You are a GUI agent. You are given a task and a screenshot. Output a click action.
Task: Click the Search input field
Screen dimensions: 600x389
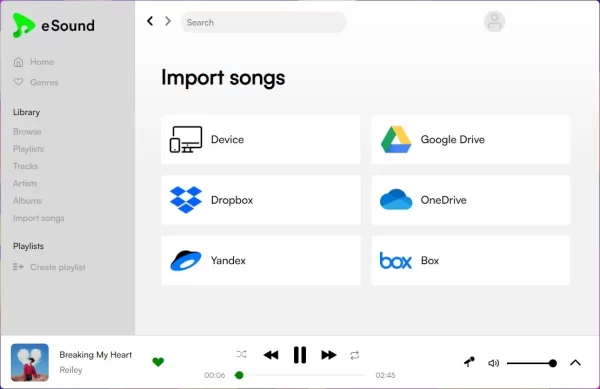pos(263,22)
